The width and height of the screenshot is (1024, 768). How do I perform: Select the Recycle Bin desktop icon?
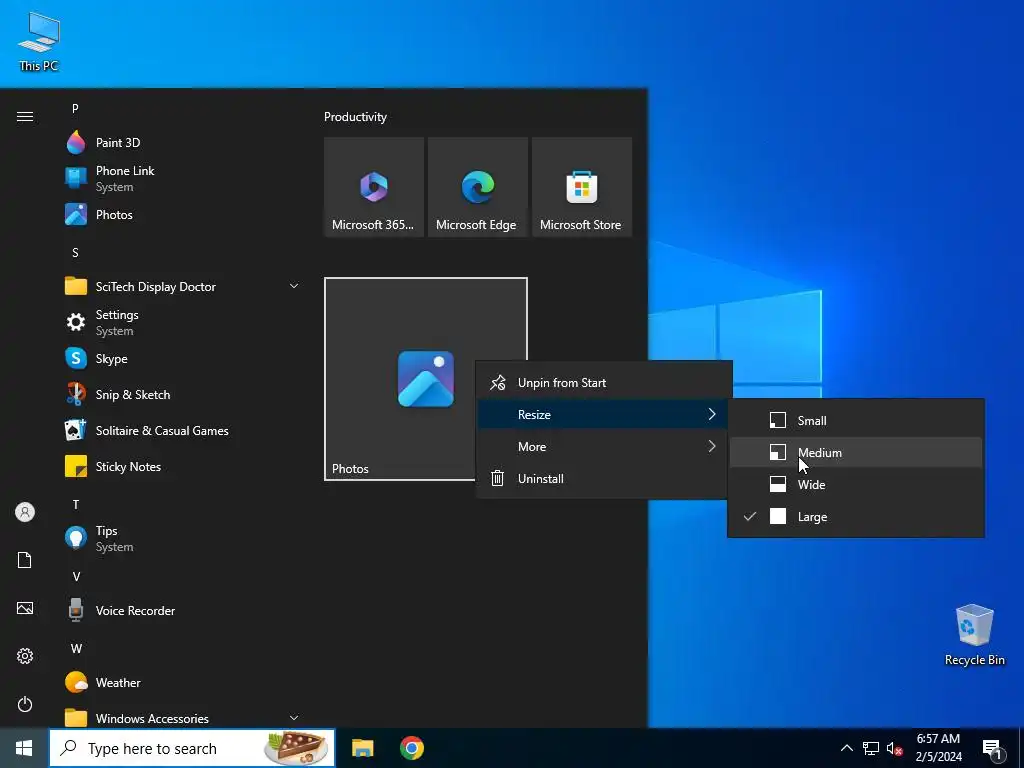(974, 635)
